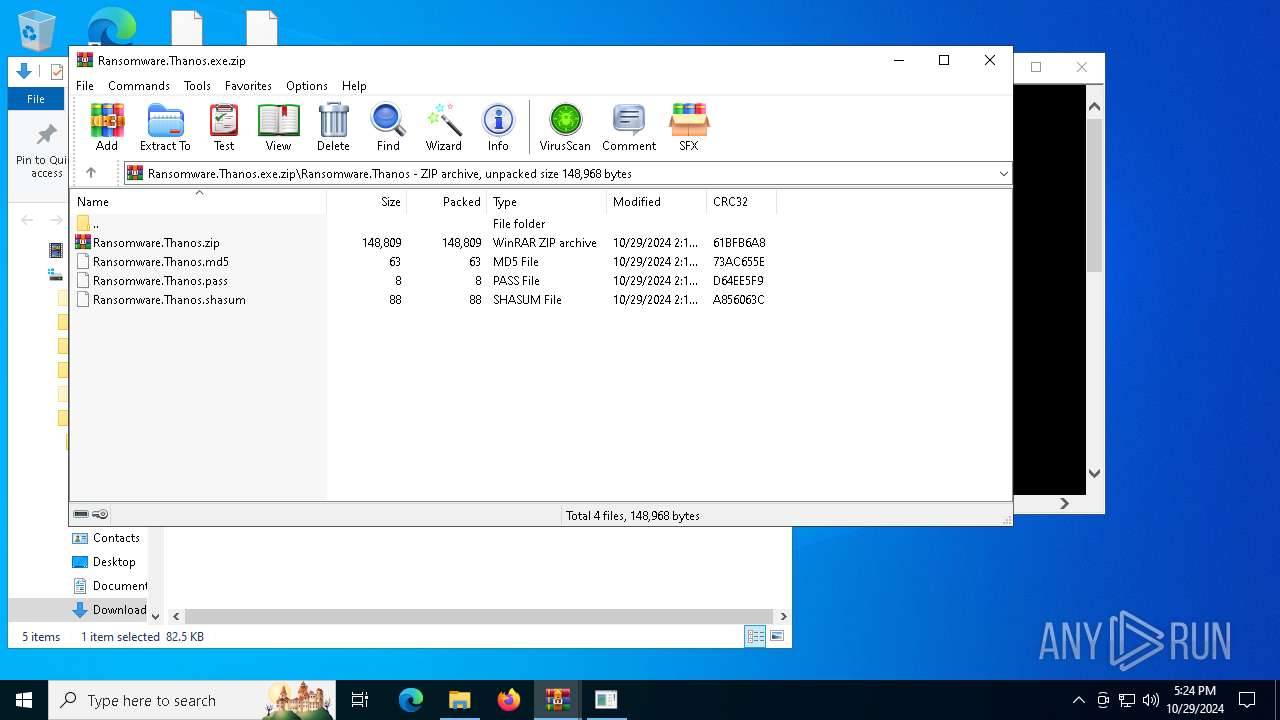Open Task View on the taskbar

[x=360, y=700]
